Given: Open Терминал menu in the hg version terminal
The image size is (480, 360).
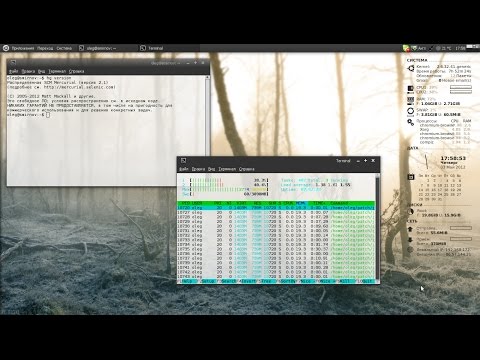Looking at the screenshot, I should pyautogui.click(x=57, y=71).
